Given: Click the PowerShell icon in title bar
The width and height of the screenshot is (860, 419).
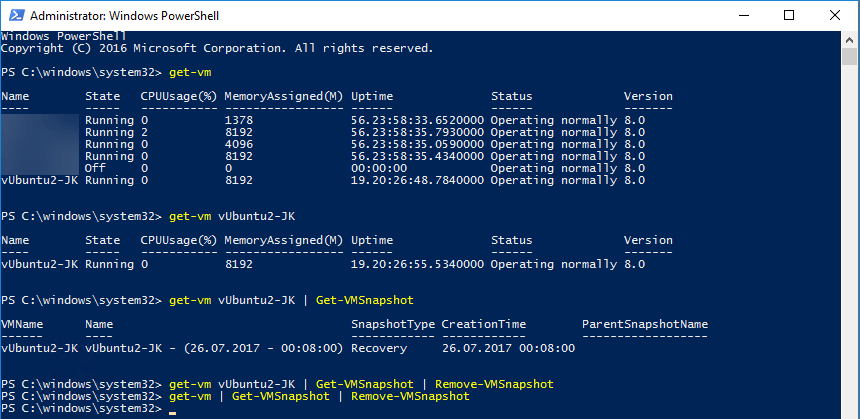Looking at the screenshot, I should (x=15, y=15).
